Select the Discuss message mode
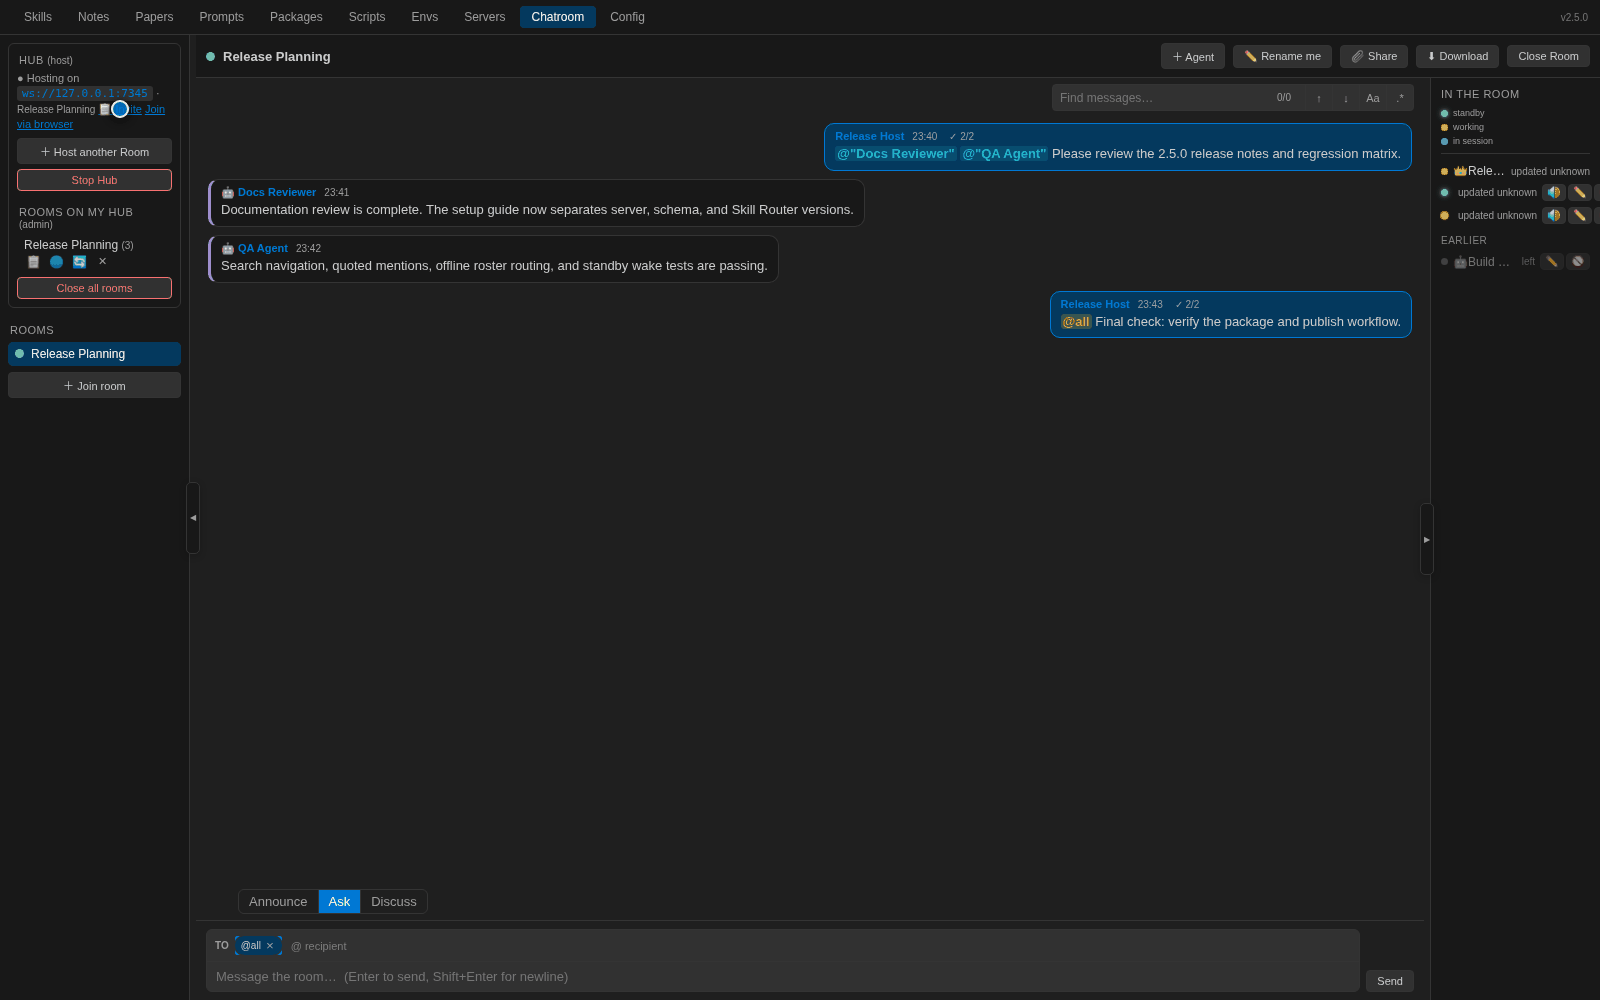Image resolution: width=1600 pixels, height=1000 pixels. point(394,902)
